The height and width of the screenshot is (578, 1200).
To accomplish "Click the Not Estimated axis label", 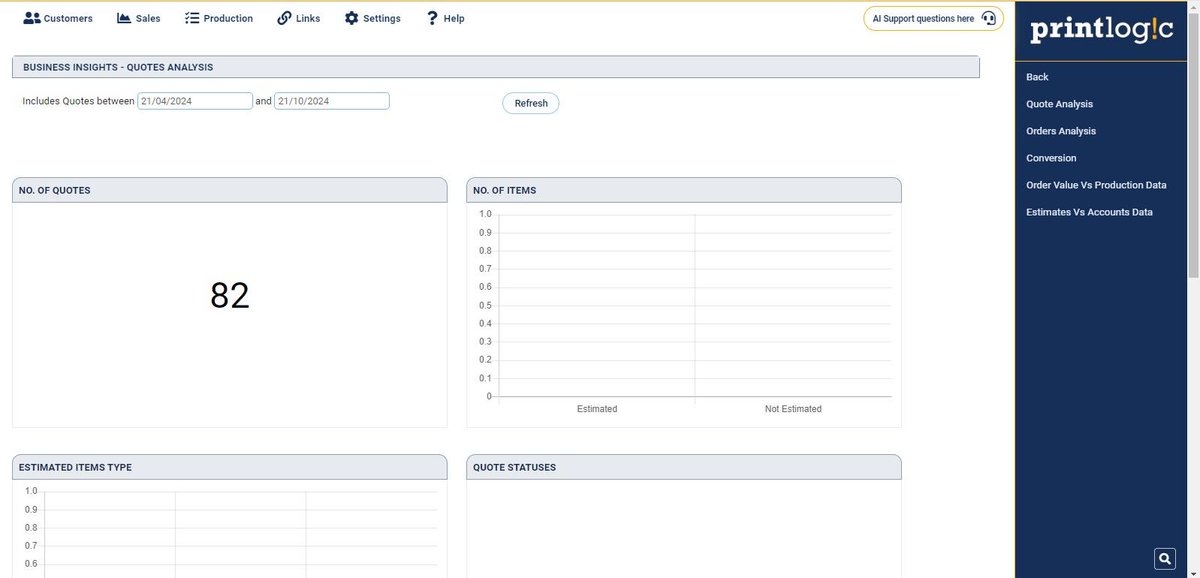I will 793,409.
